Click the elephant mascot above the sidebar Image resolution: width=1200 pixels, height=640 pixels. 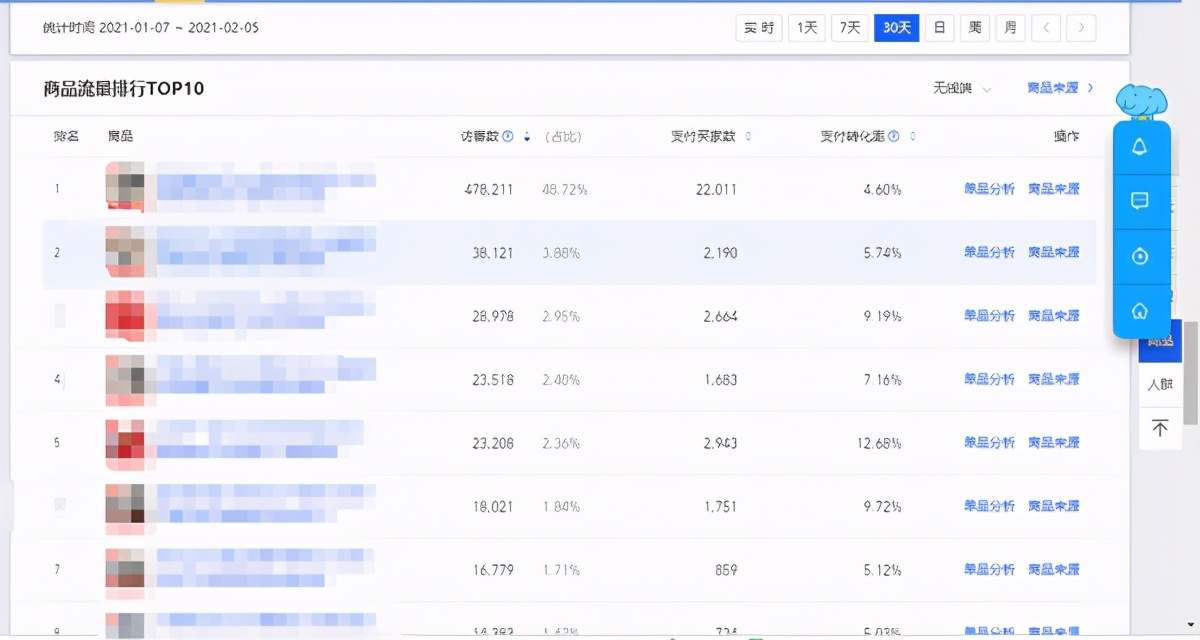(x=1143, y=100)
